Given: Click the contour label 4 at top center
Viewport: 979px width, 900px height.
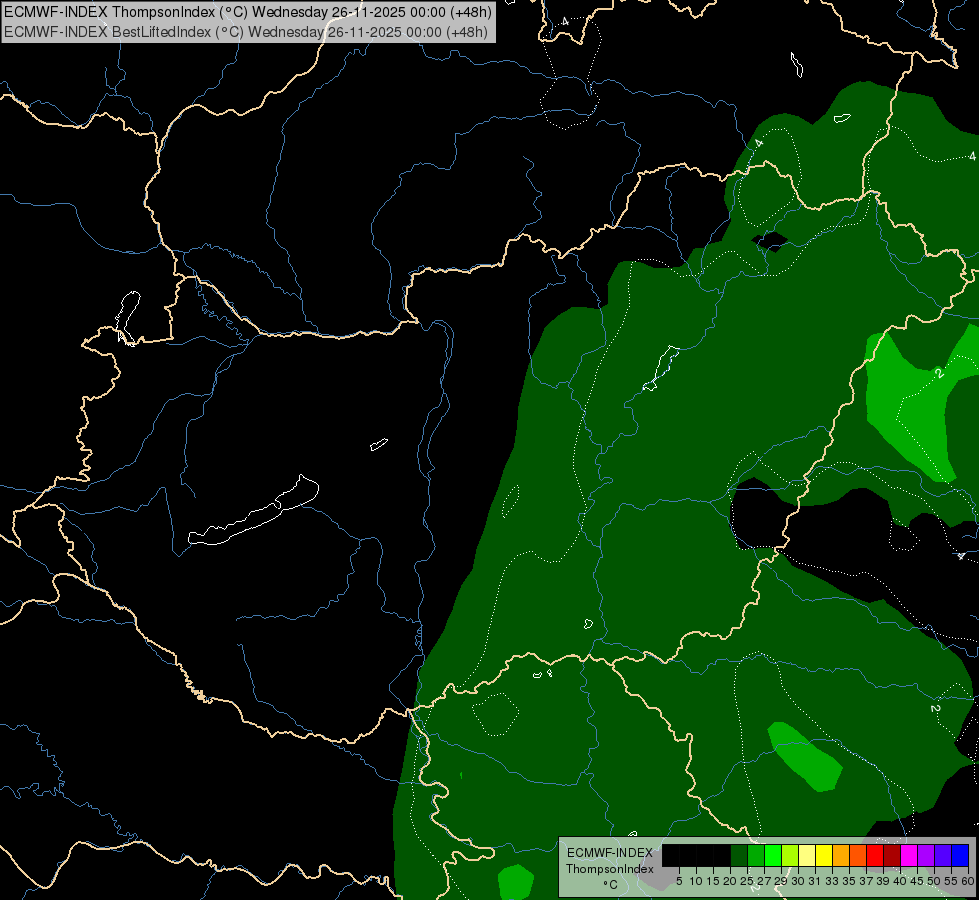Looking at the screenshot, I should point(564,20).
